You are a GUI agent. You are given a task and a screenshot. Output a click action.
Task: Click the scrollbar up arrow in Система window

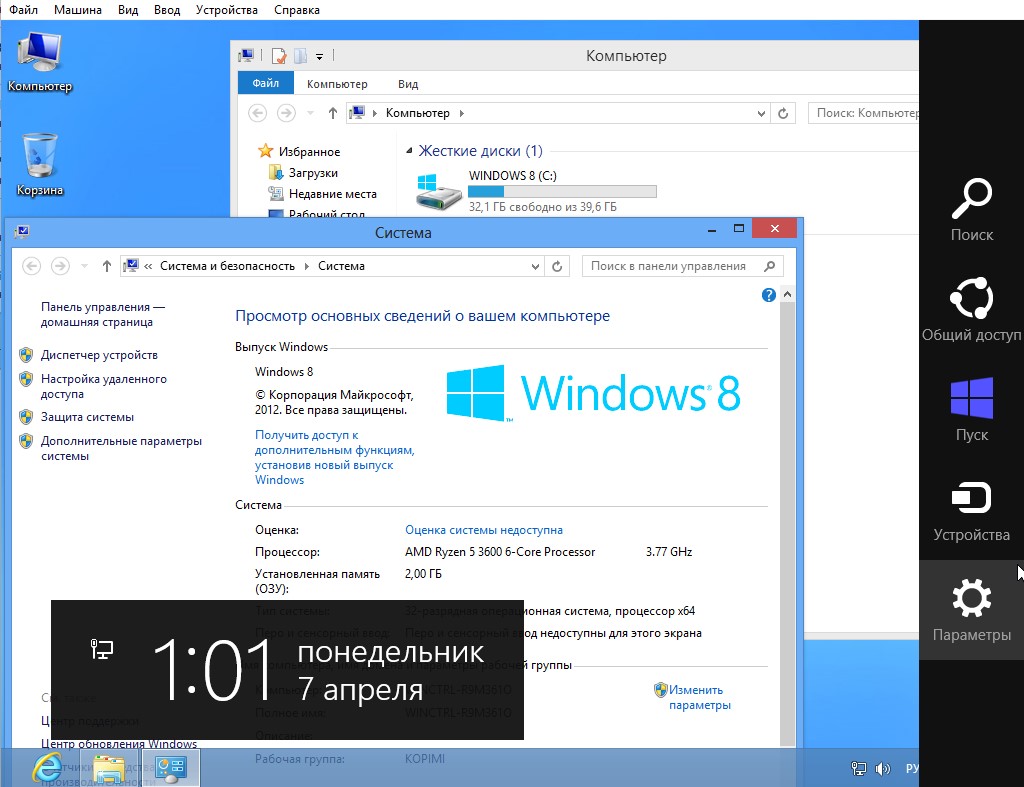tap(787, 295)
